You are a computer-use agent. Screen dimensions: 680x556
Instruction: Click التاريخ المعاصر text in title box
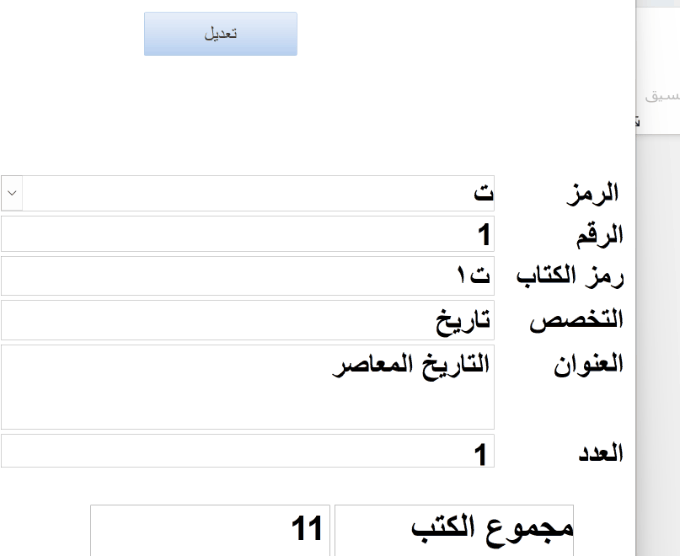[x=411, y=365]
